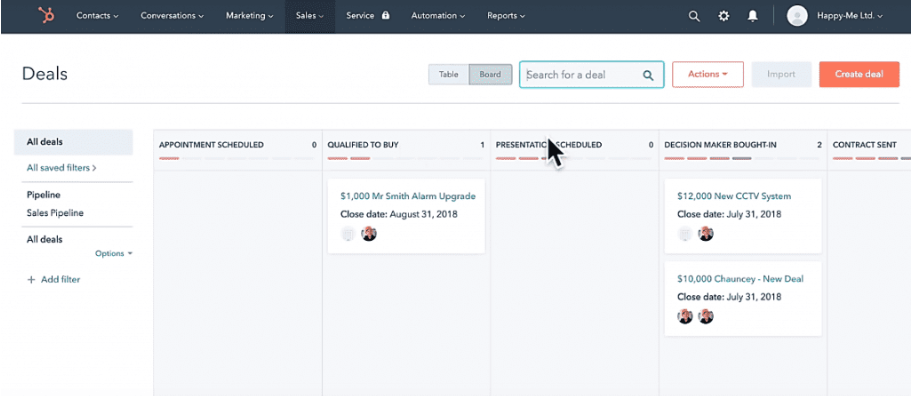Image resolution: width=912 pixels, height=396 pixels.
Task: Open $12,000 New CCTV System deal
Action: coord(734,196)
